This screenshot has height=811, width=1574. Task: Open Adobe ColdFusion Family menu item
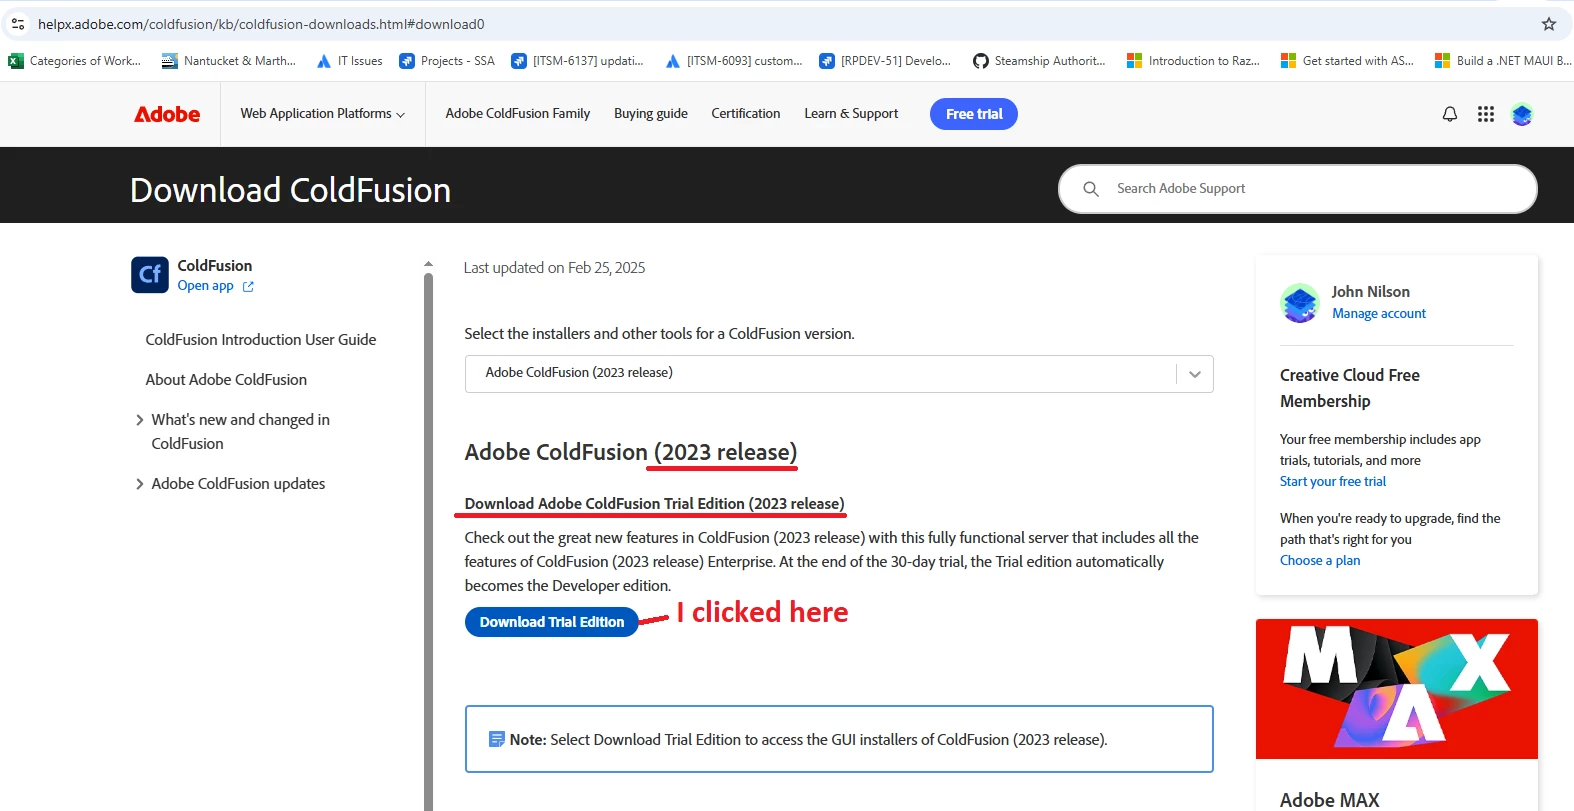click(x=518, y=114)
